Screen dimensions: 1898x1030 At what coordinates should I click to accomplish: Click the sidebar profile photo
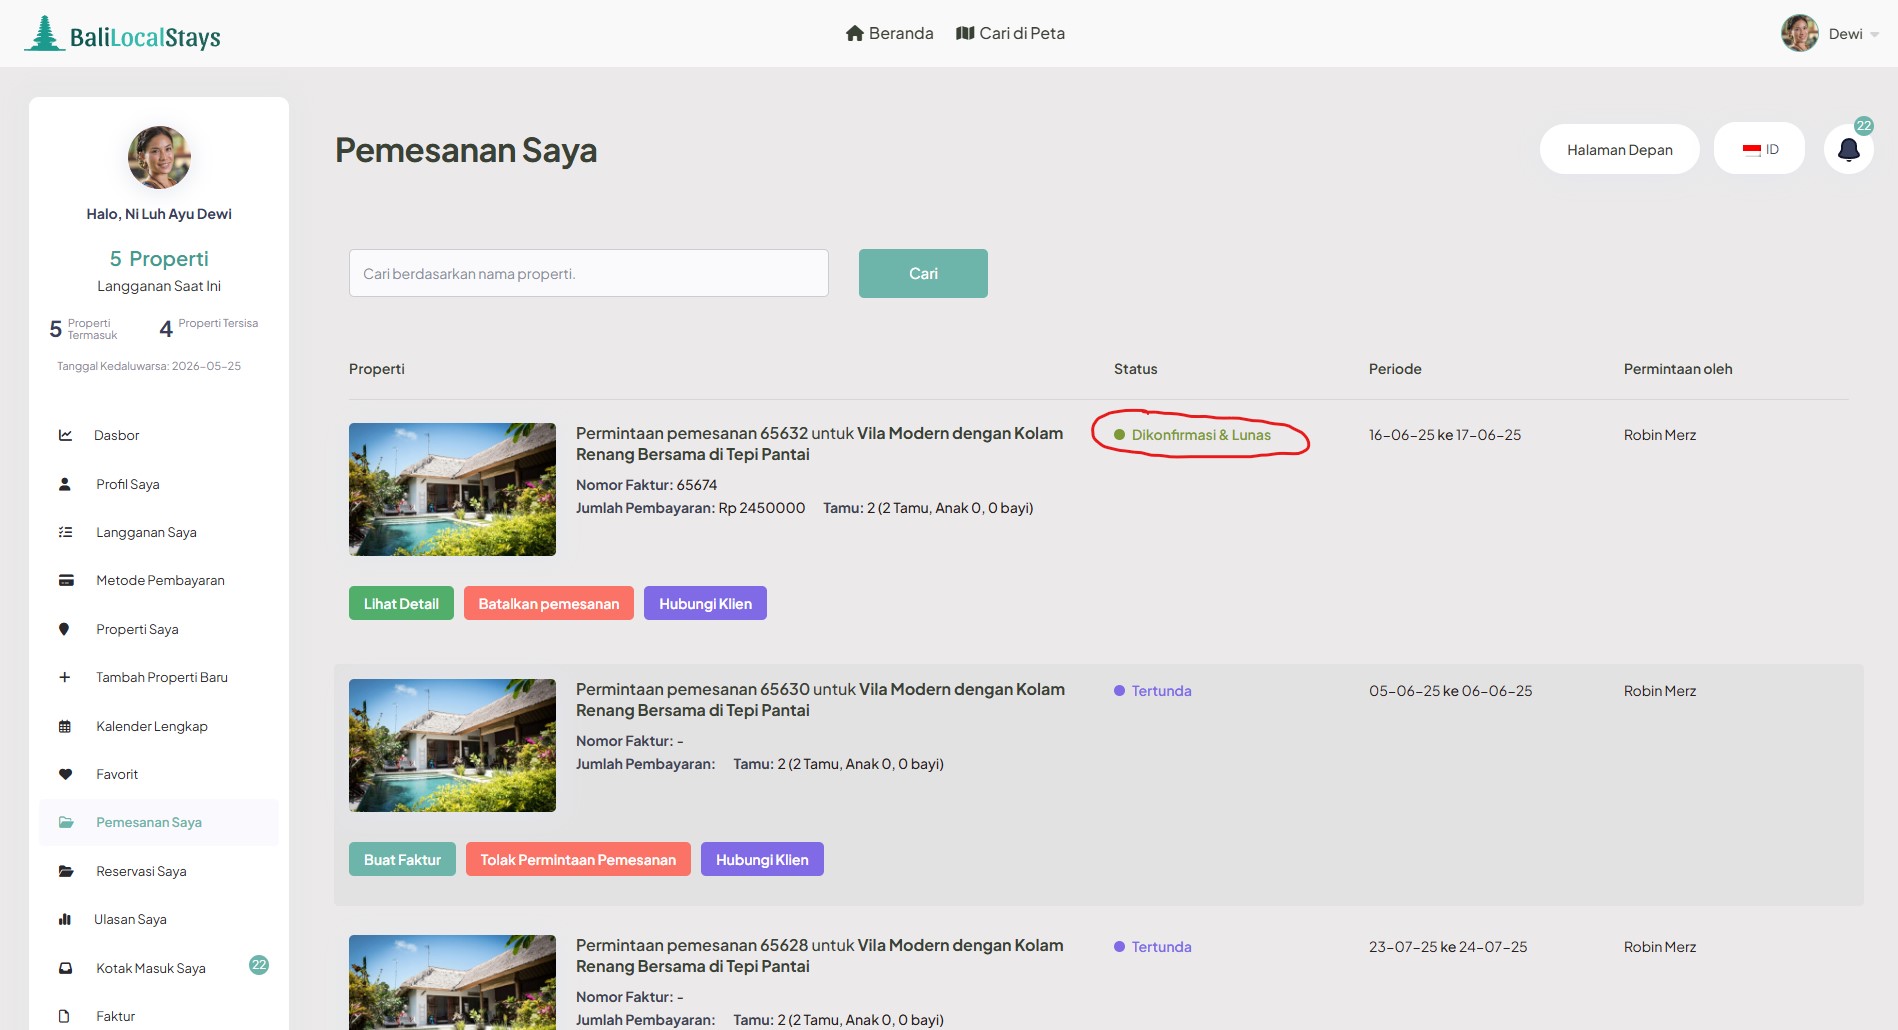[159, 157]
